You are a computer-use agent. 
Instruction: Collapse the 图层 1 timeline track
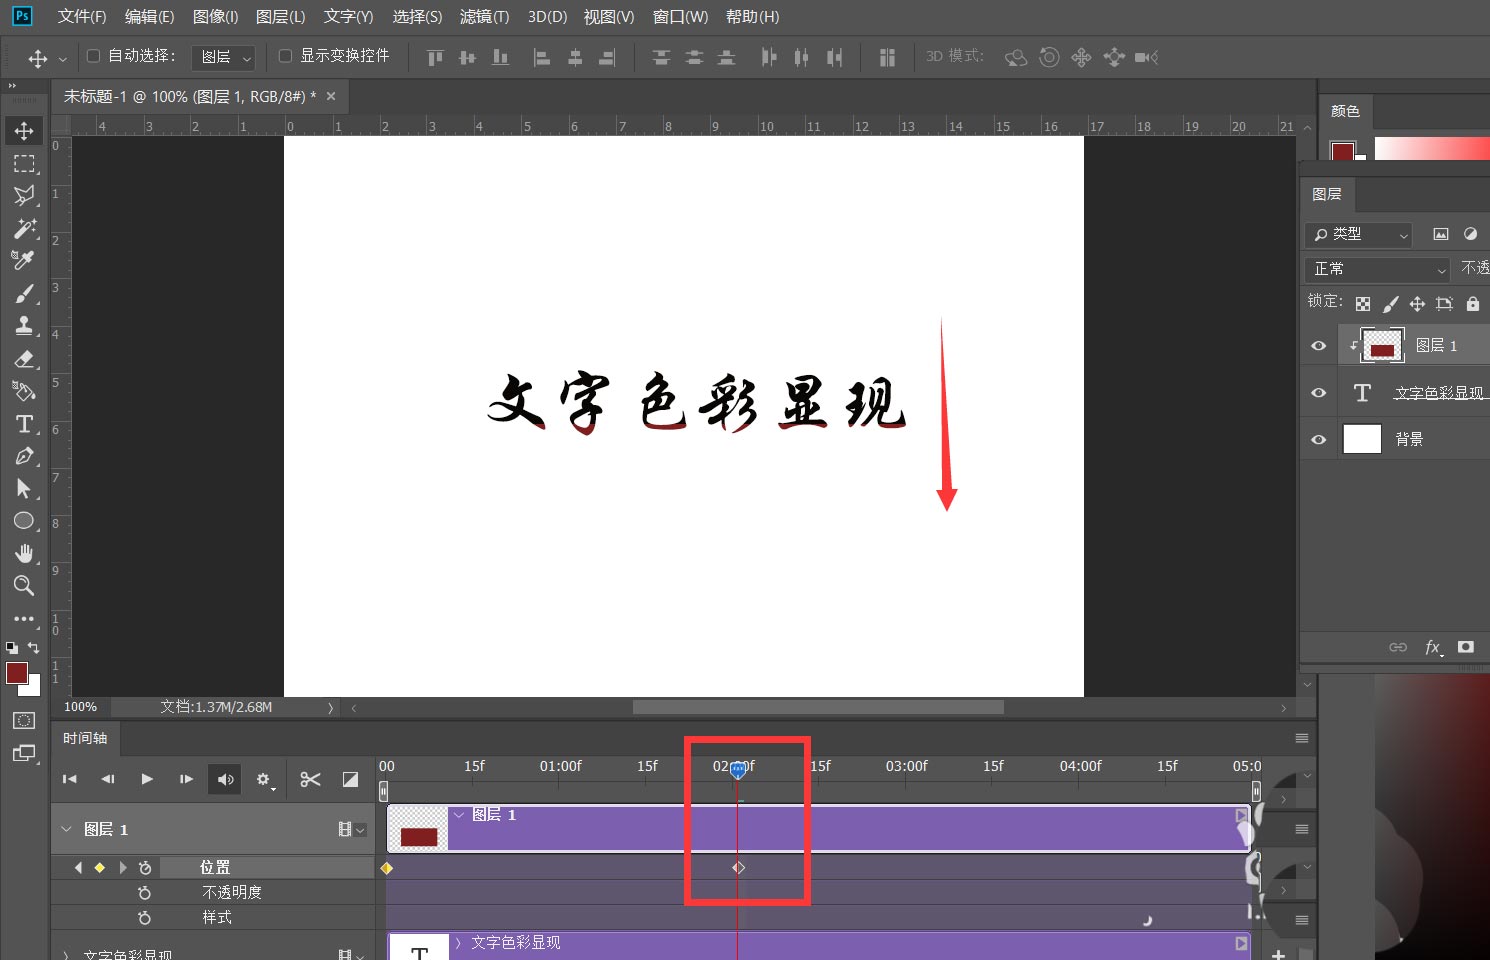[66, 829]
